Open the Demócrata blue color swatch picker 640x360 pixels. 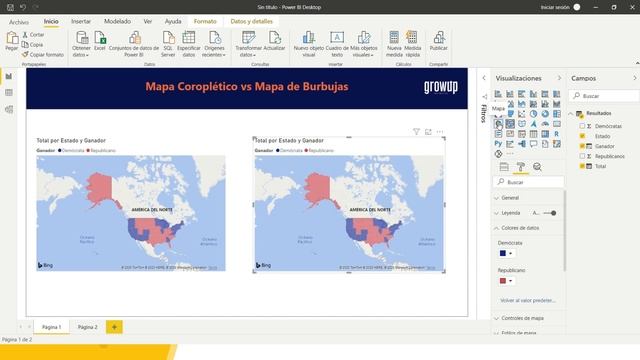pyautogui.click(x=506, y=253)
